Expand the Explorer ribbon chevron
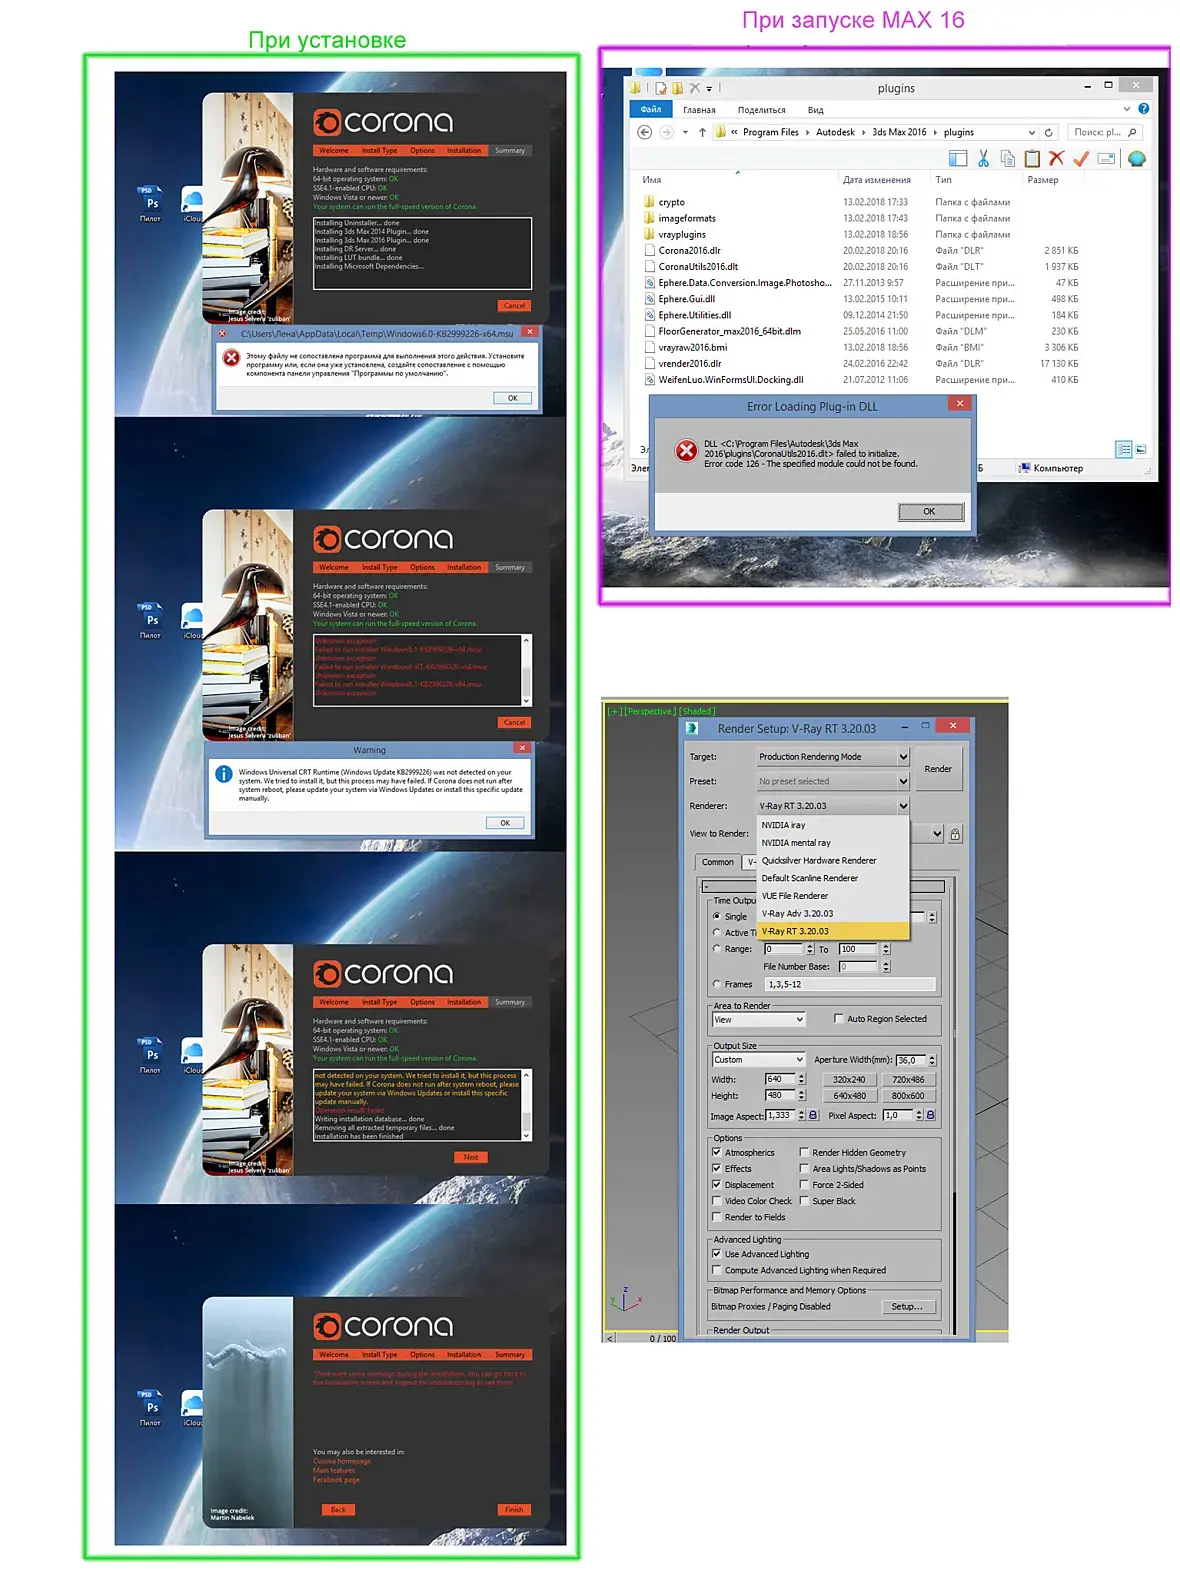The width and height of the screenshot is (1180, 1574). (1127, 109)
